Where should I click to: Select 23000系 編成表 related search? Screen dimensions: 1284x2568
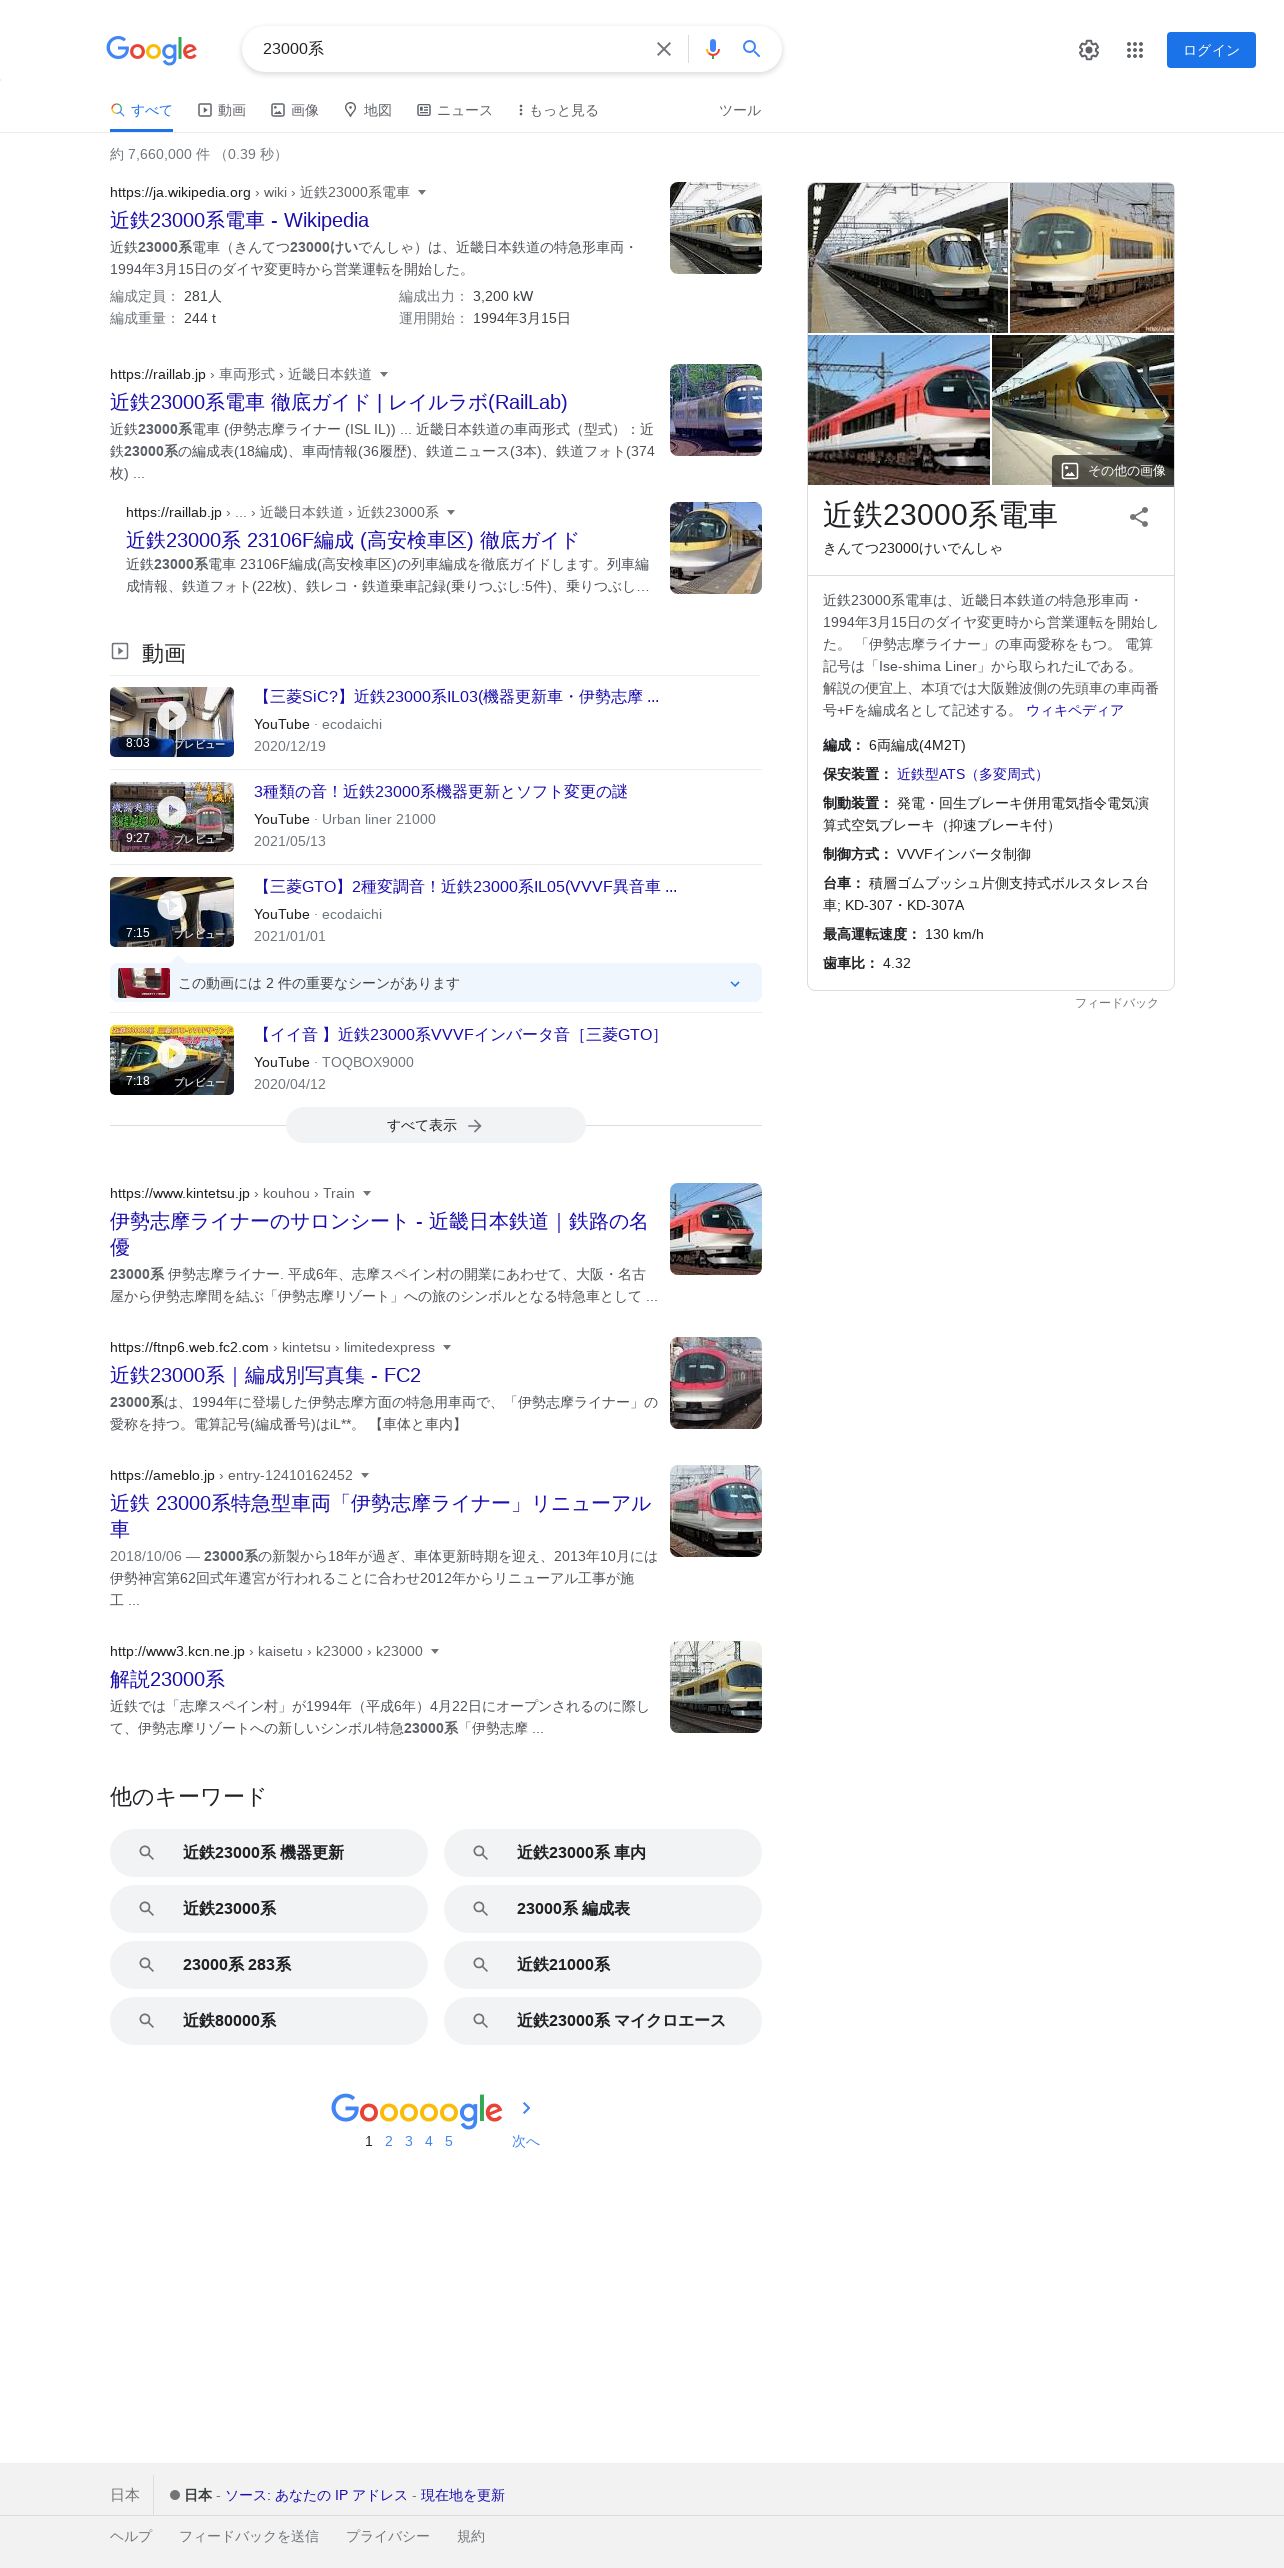pos(603,1909)
